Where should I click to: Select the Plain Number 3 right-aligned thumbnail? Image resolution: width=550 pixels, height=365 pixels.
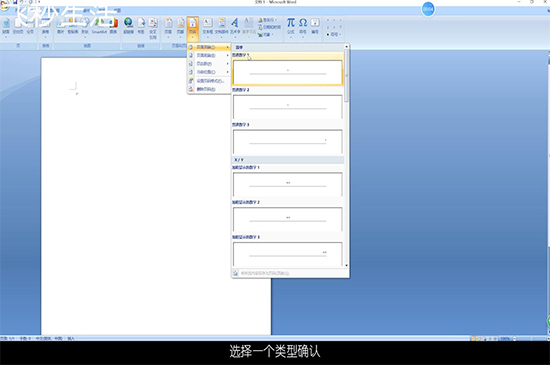[x=288, y=142]
